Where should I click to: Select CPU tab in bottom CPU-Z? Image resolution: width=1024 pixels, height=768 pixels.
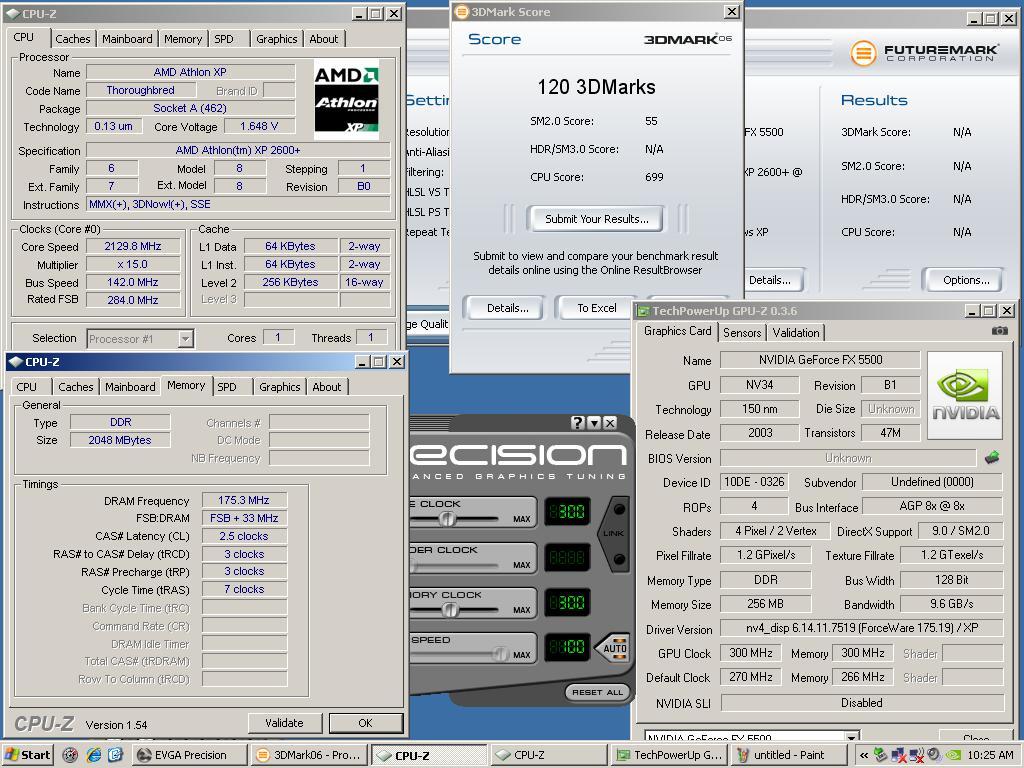coord(27,387)
